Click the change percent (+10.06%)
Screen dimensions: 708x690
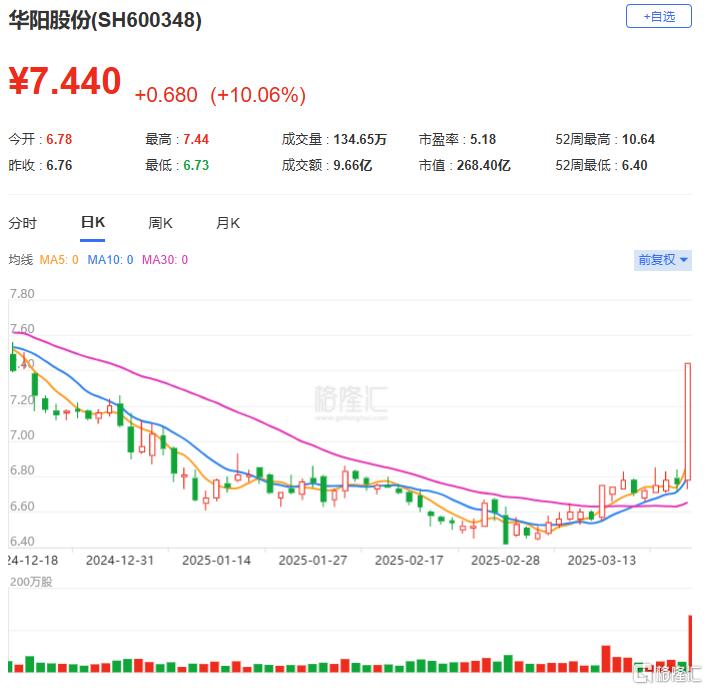pyautogui.click(x=258, y=95)
